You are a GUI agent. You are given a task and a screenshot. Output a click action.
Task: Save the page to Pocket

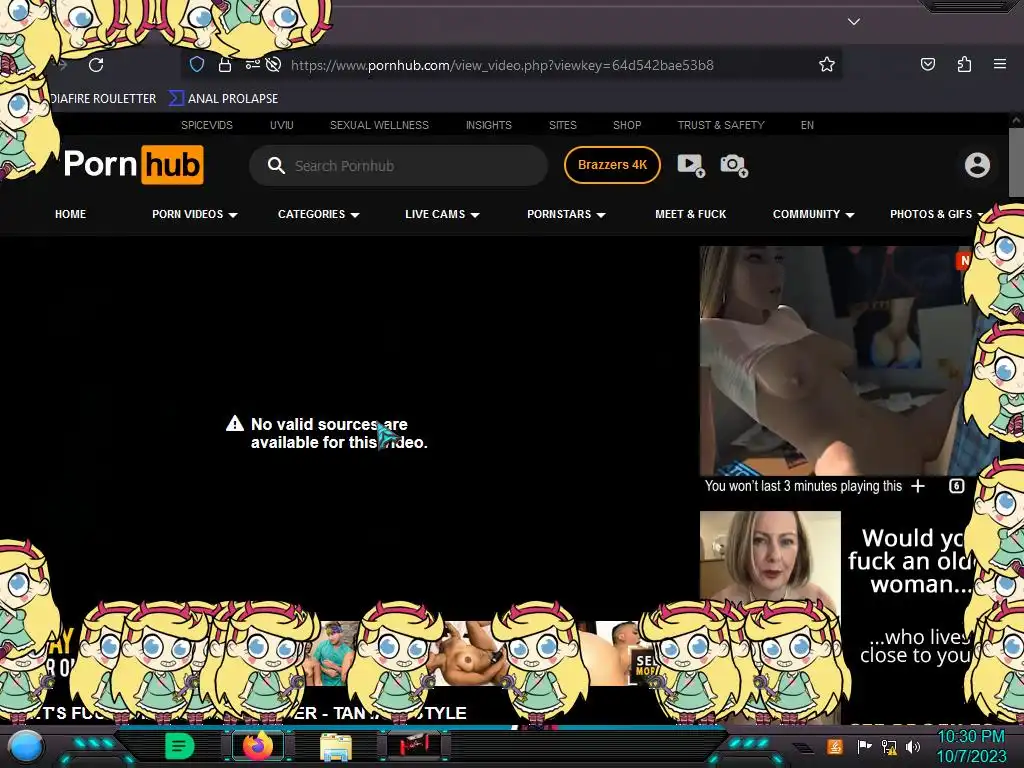tap(927, 64)
